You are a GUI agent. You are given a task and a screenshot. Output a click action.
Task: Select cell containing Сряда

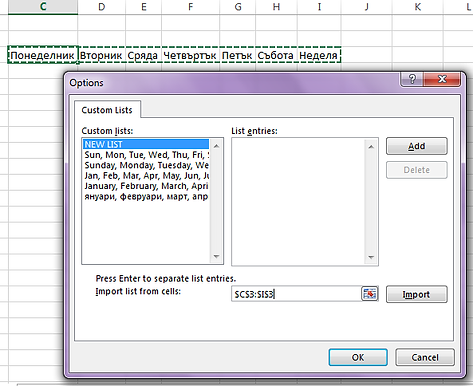[143, 55]
